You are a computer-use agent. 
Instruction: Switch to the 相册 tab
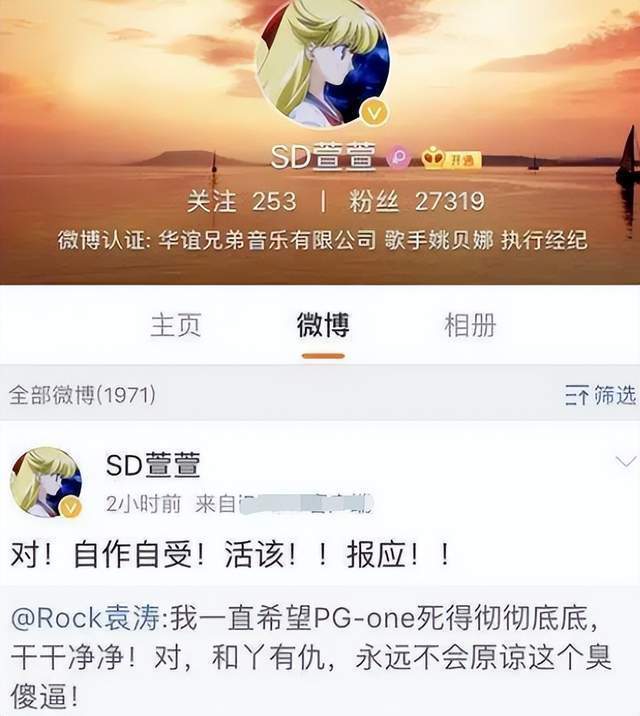point(470,325)
